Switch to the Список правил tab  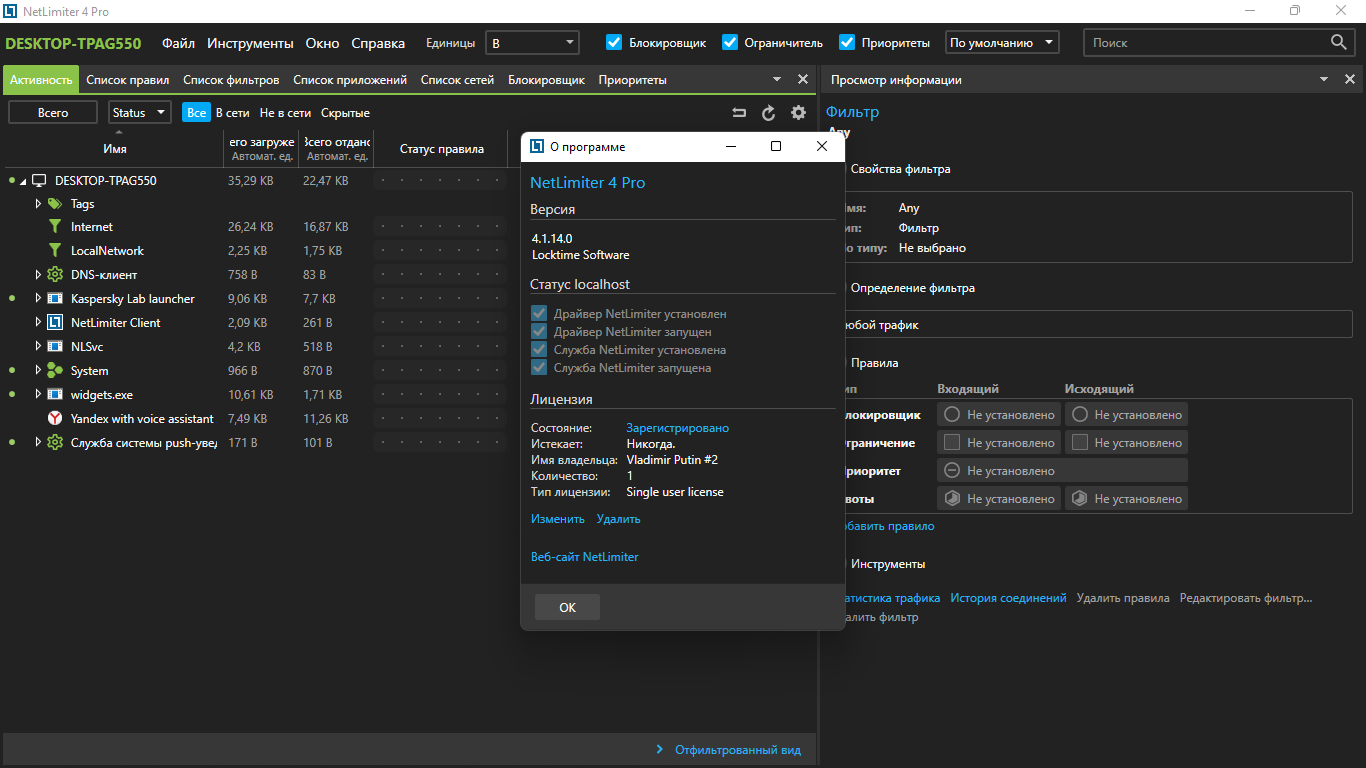coord(127,80)
